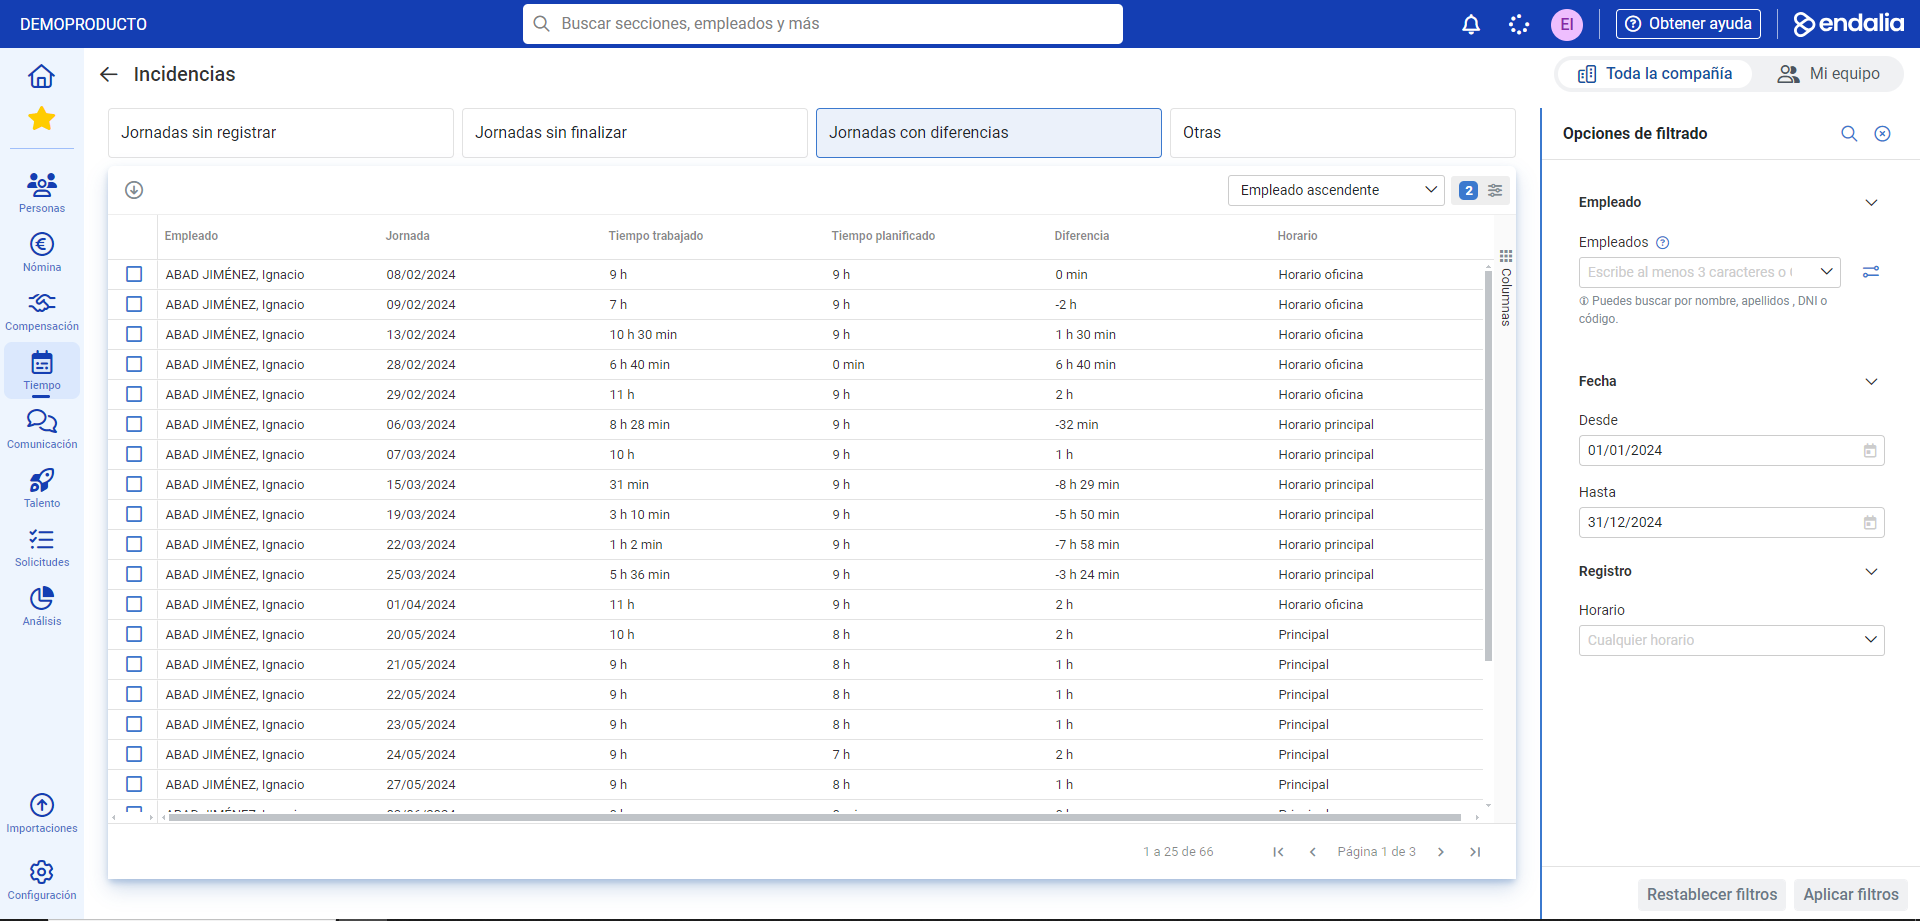This screenshot has height=921, width=1920.
Task: Open filter settings icon beside badge 2
Action: point(1495,190)
